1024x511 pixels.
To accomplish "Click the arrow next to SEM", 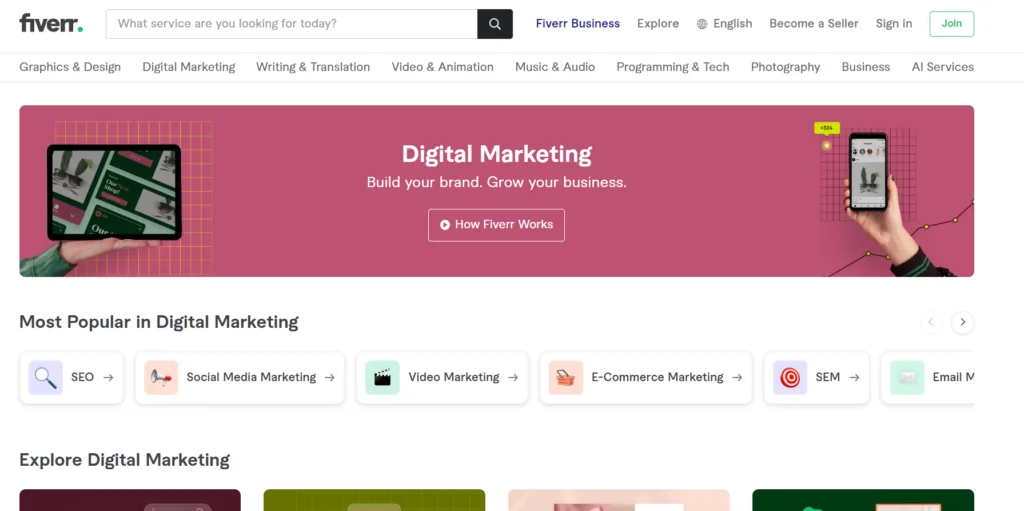I will click(x=854, y=377).
